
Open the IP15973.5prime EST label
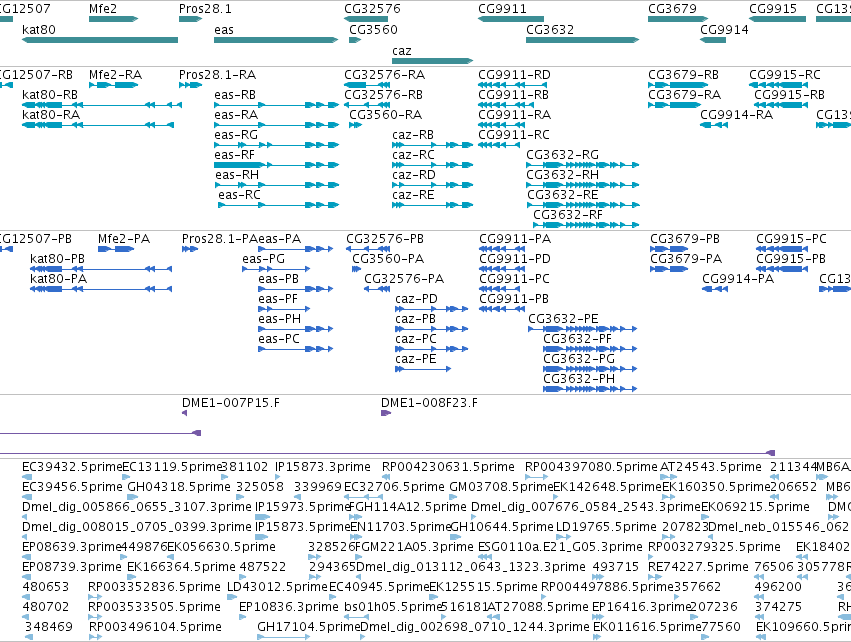[x=303, y=507]
